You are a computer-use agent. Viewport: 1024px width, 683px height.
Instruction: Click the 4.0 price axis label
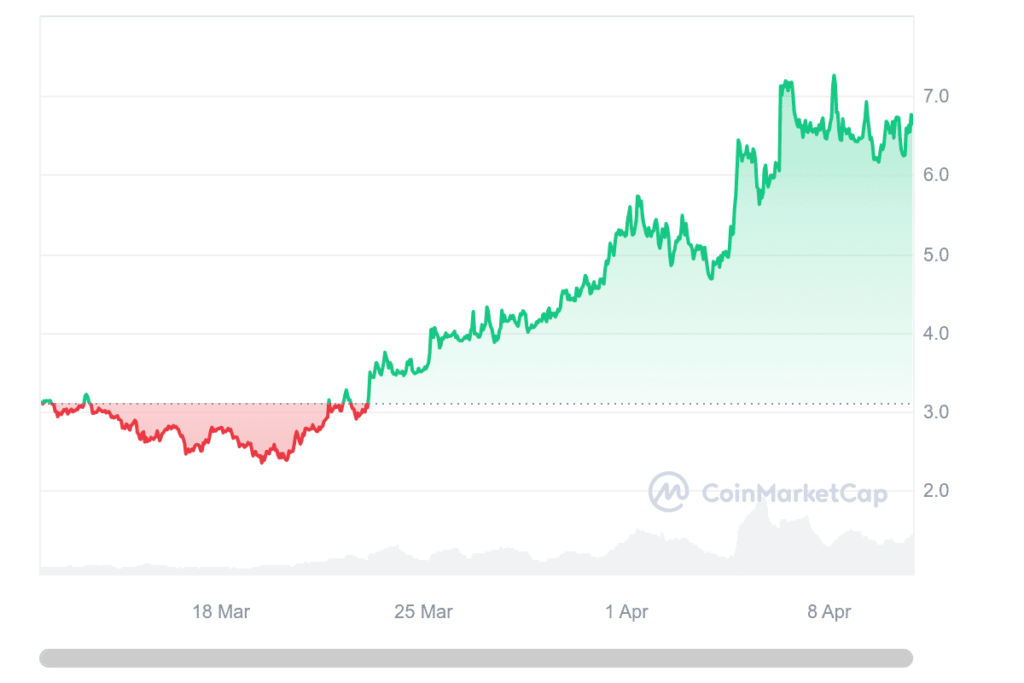pos(937,333)
